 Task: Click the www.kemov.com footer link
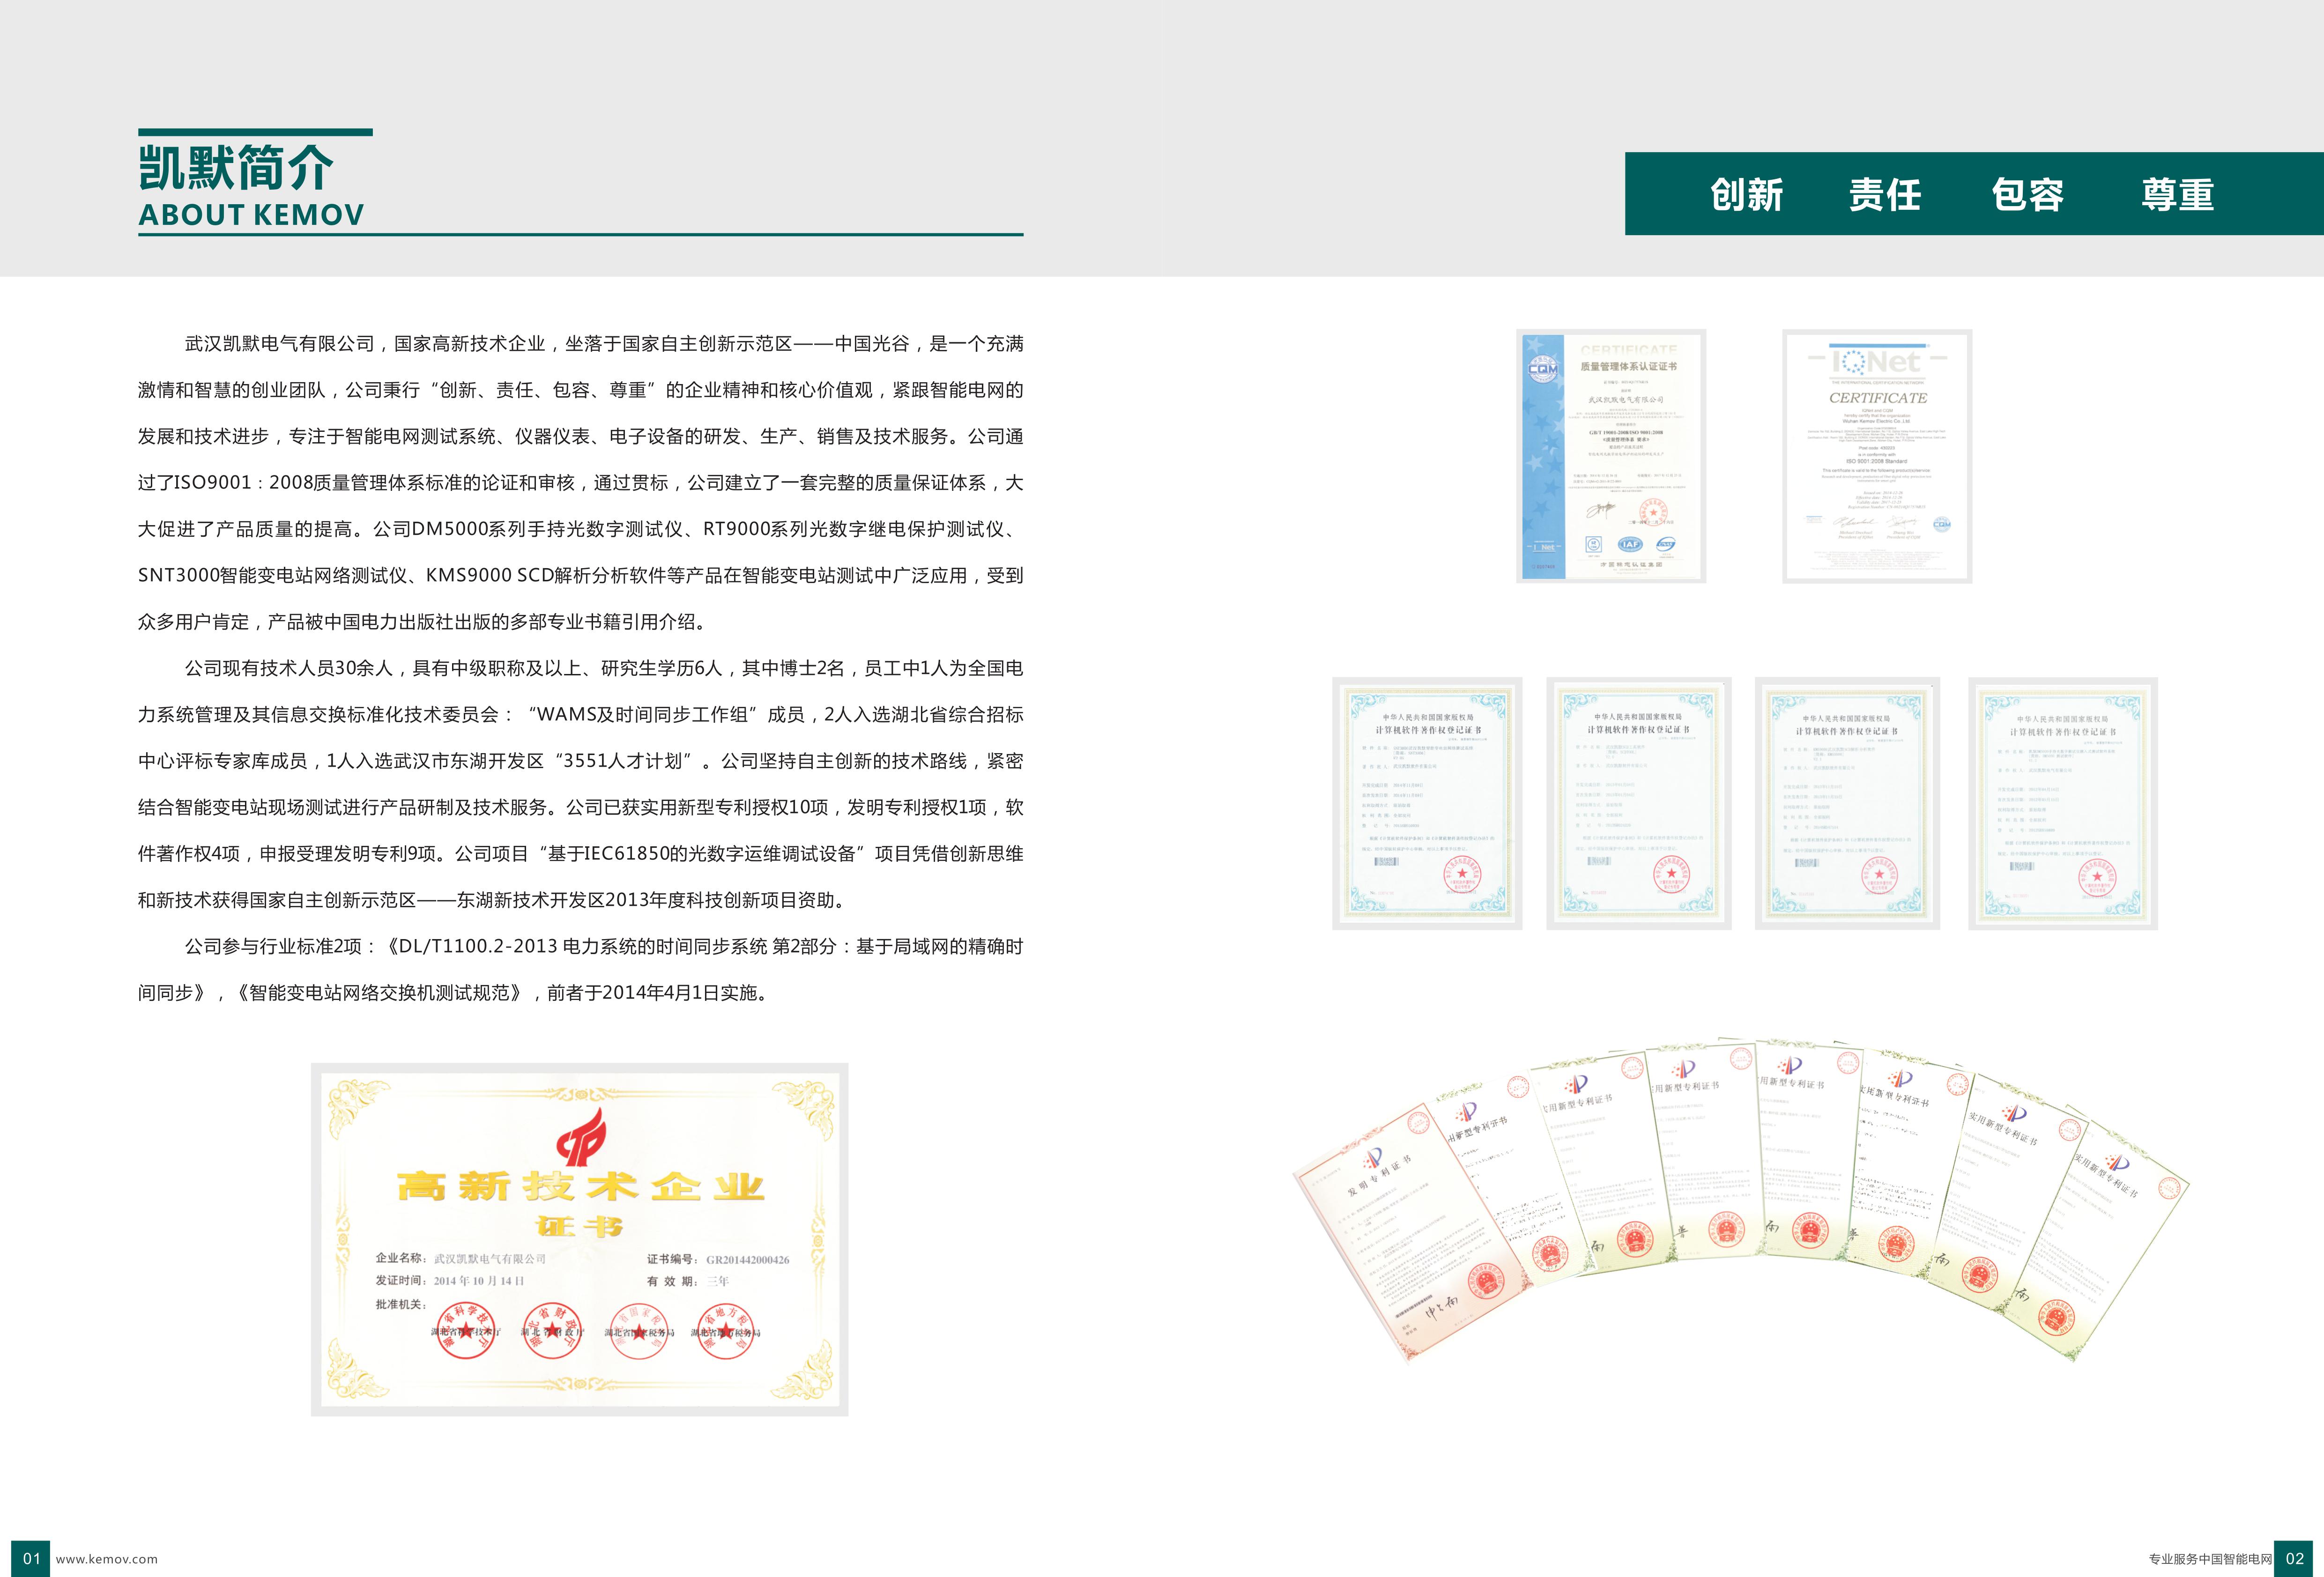pos(106,1559)
